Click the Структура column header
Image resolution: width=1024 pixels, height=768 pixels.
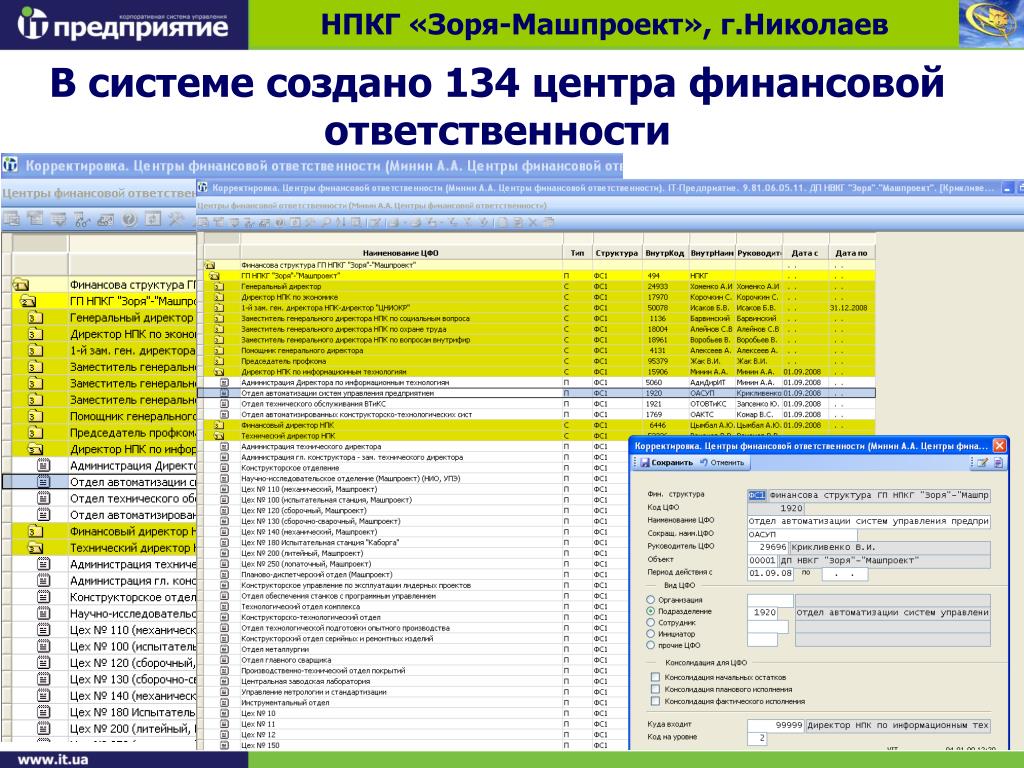coord(616,253)
